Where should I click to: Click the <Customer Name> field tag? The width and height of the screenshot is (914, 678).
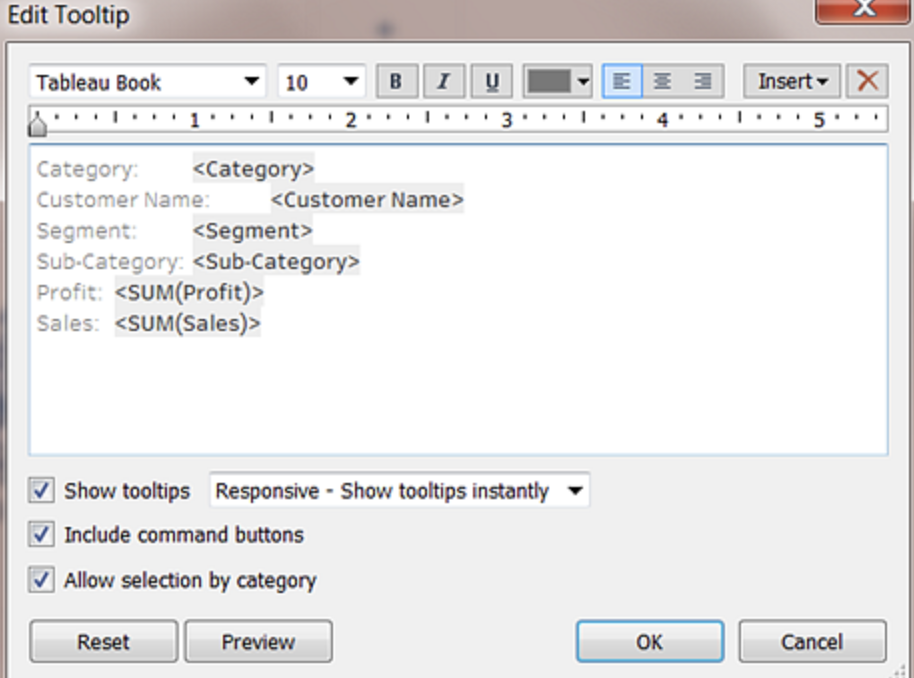367,200
